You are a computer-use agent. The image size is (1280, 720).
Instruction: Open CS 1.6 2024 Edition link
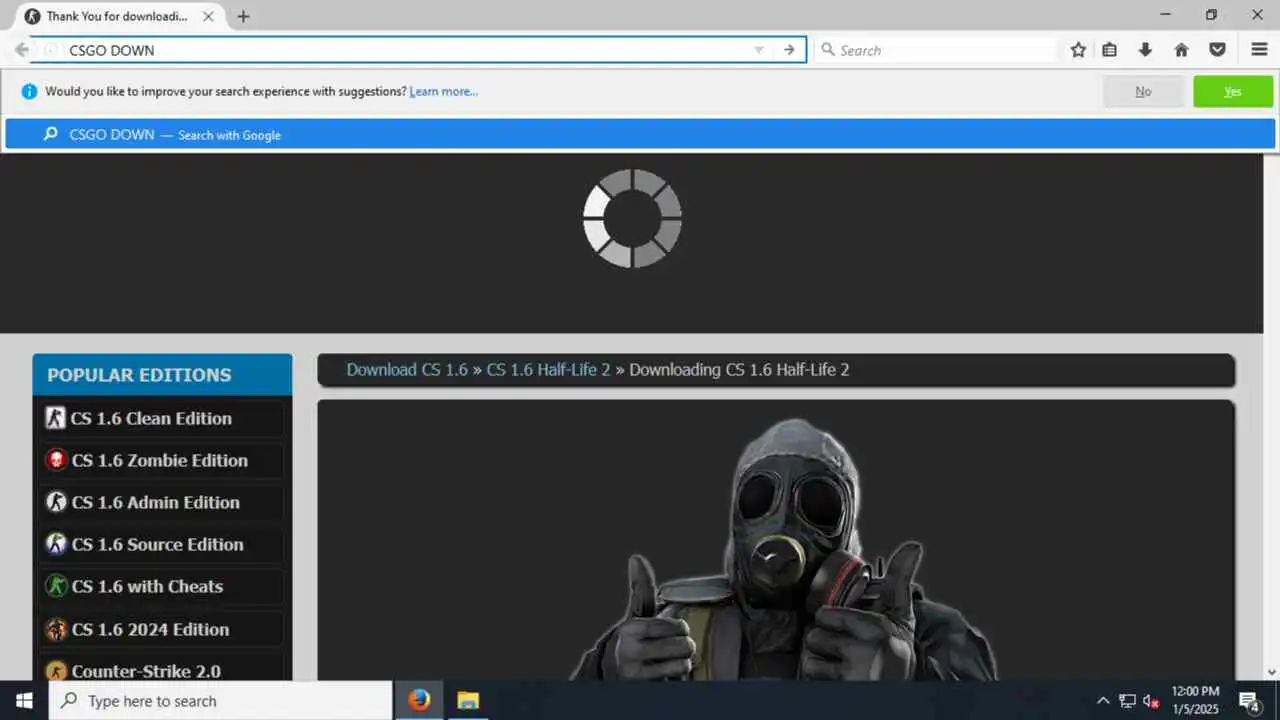click(x=150, y=629)
